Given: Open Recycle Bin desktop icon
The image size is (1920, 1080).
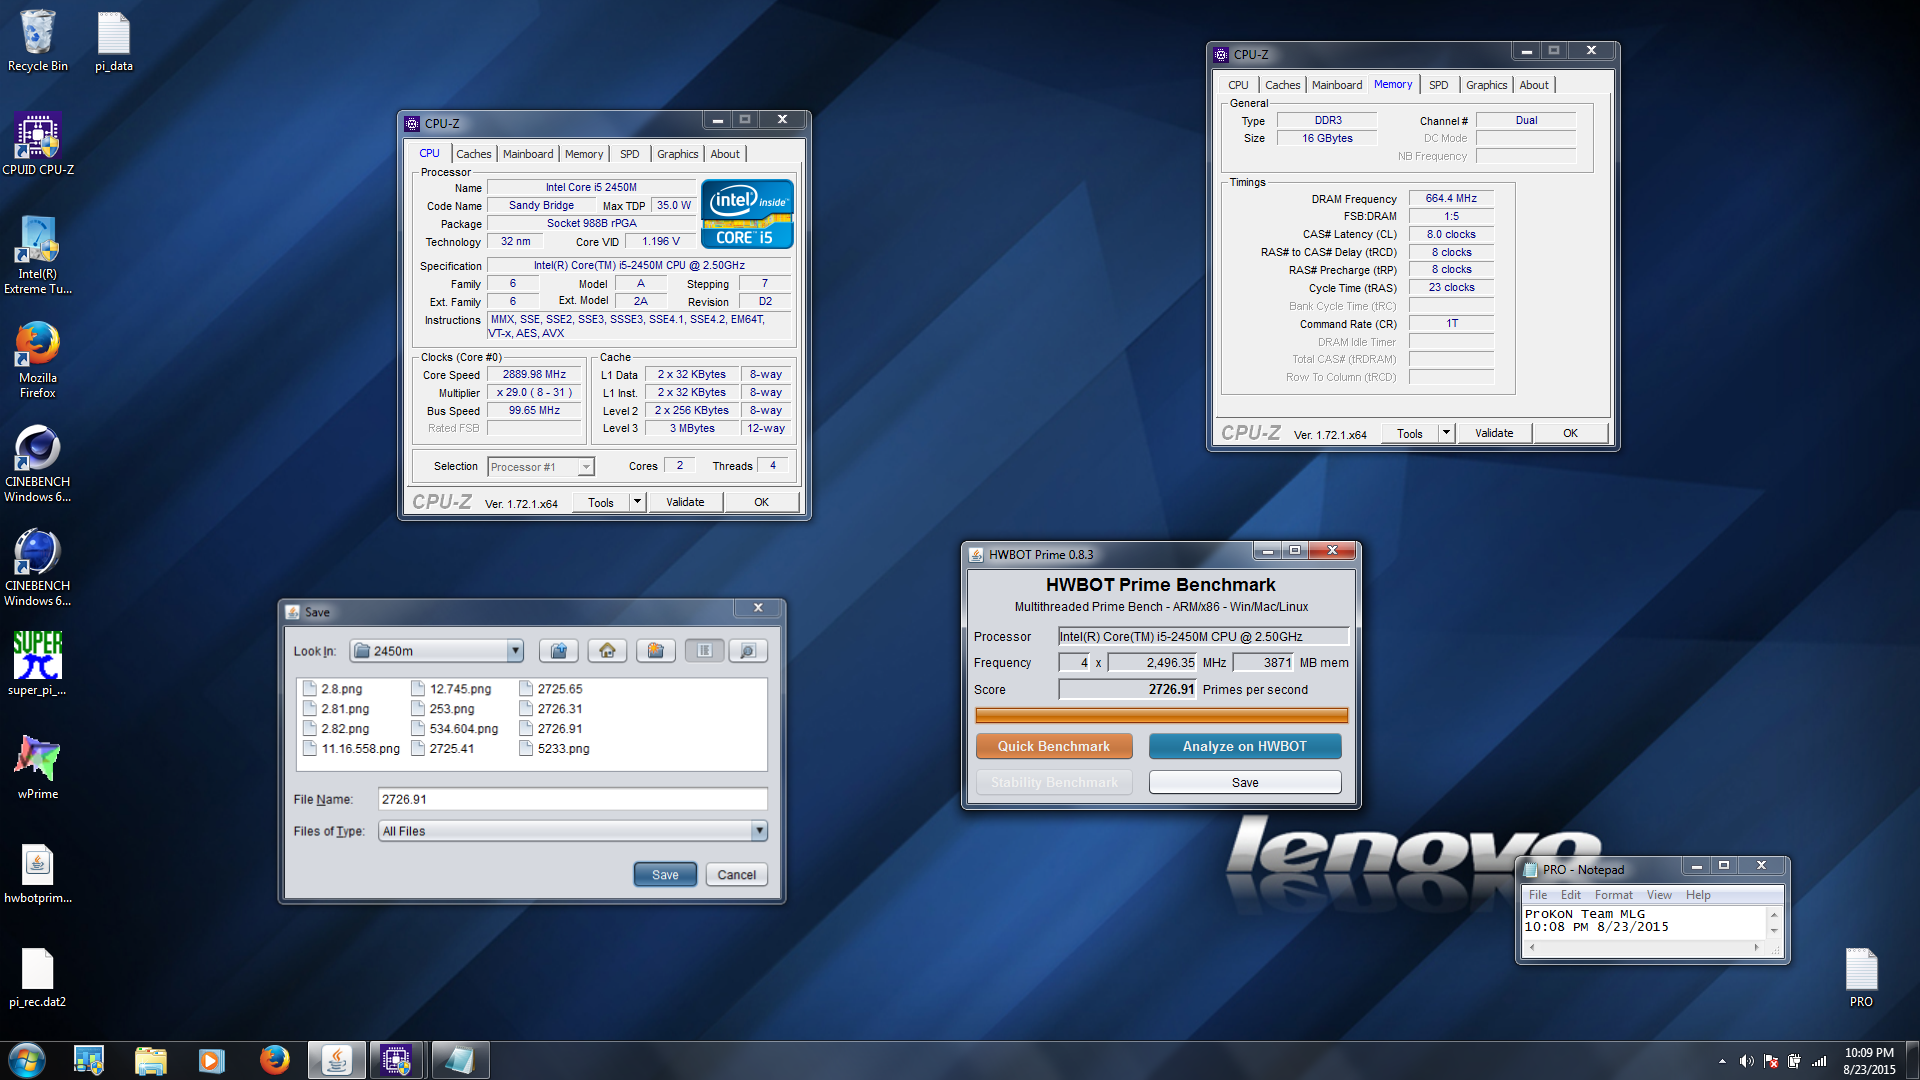Looking at the screenshot, I should [x=38, y=42].
